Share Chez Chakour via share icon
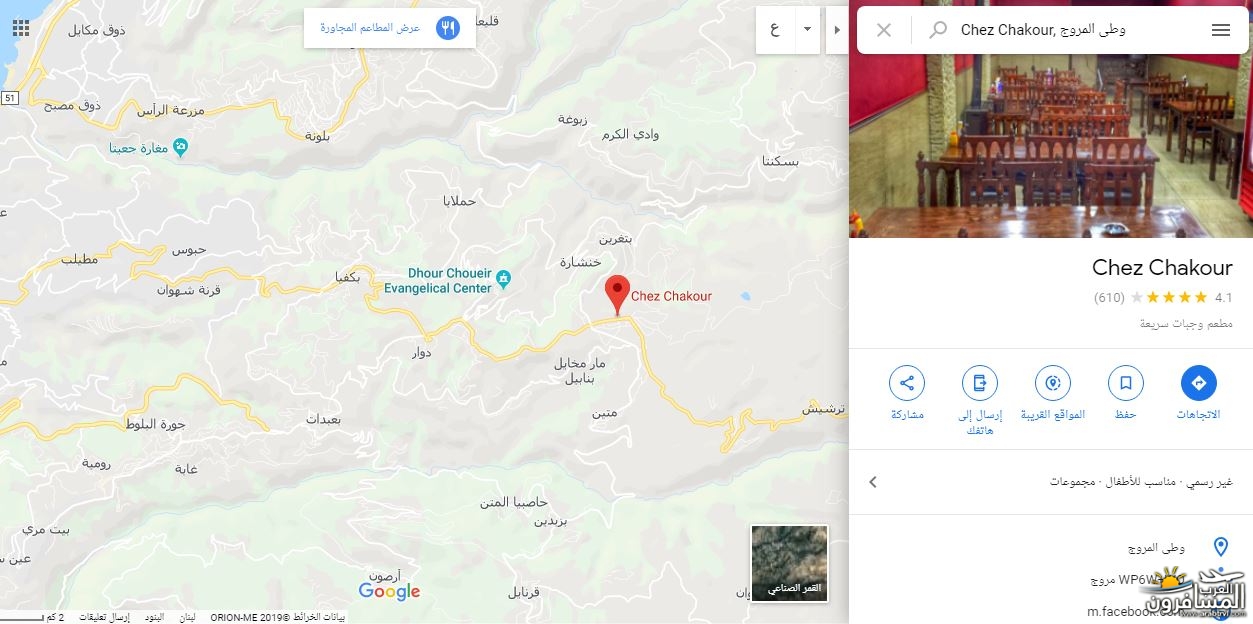1253x624 pixels. [x=906, y=383]
